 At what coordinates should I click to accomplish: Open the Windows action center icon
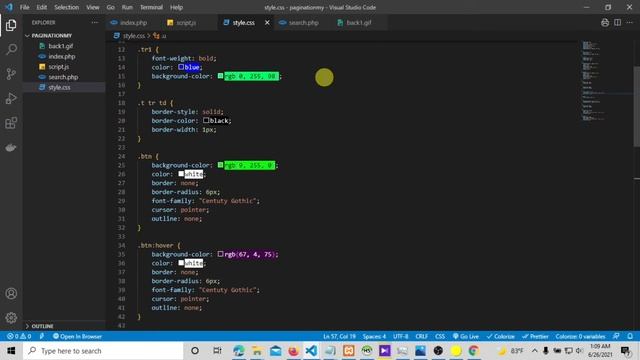625,351
